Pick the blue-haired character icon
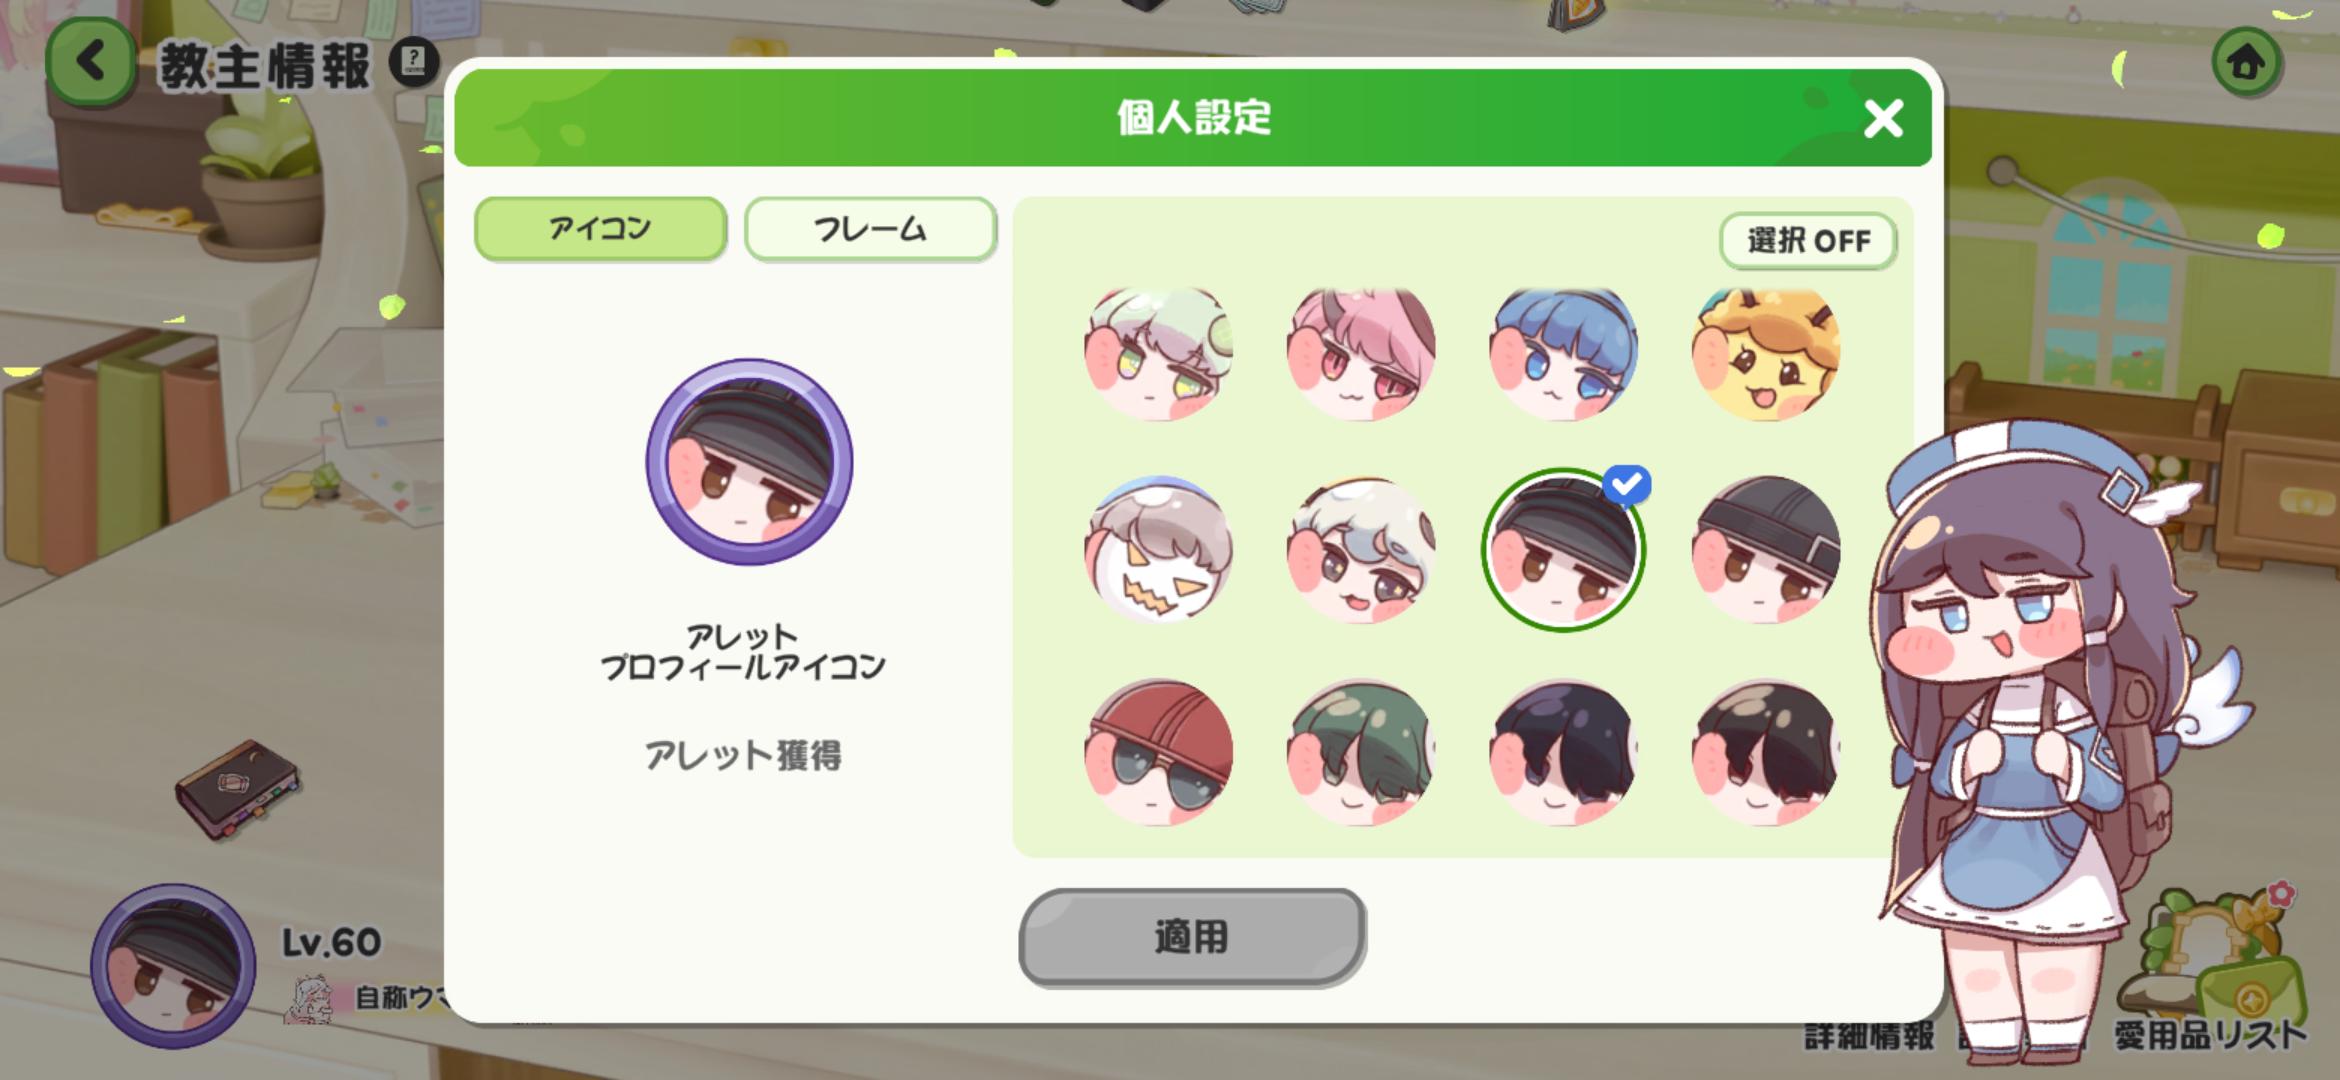 [1563, 352]
